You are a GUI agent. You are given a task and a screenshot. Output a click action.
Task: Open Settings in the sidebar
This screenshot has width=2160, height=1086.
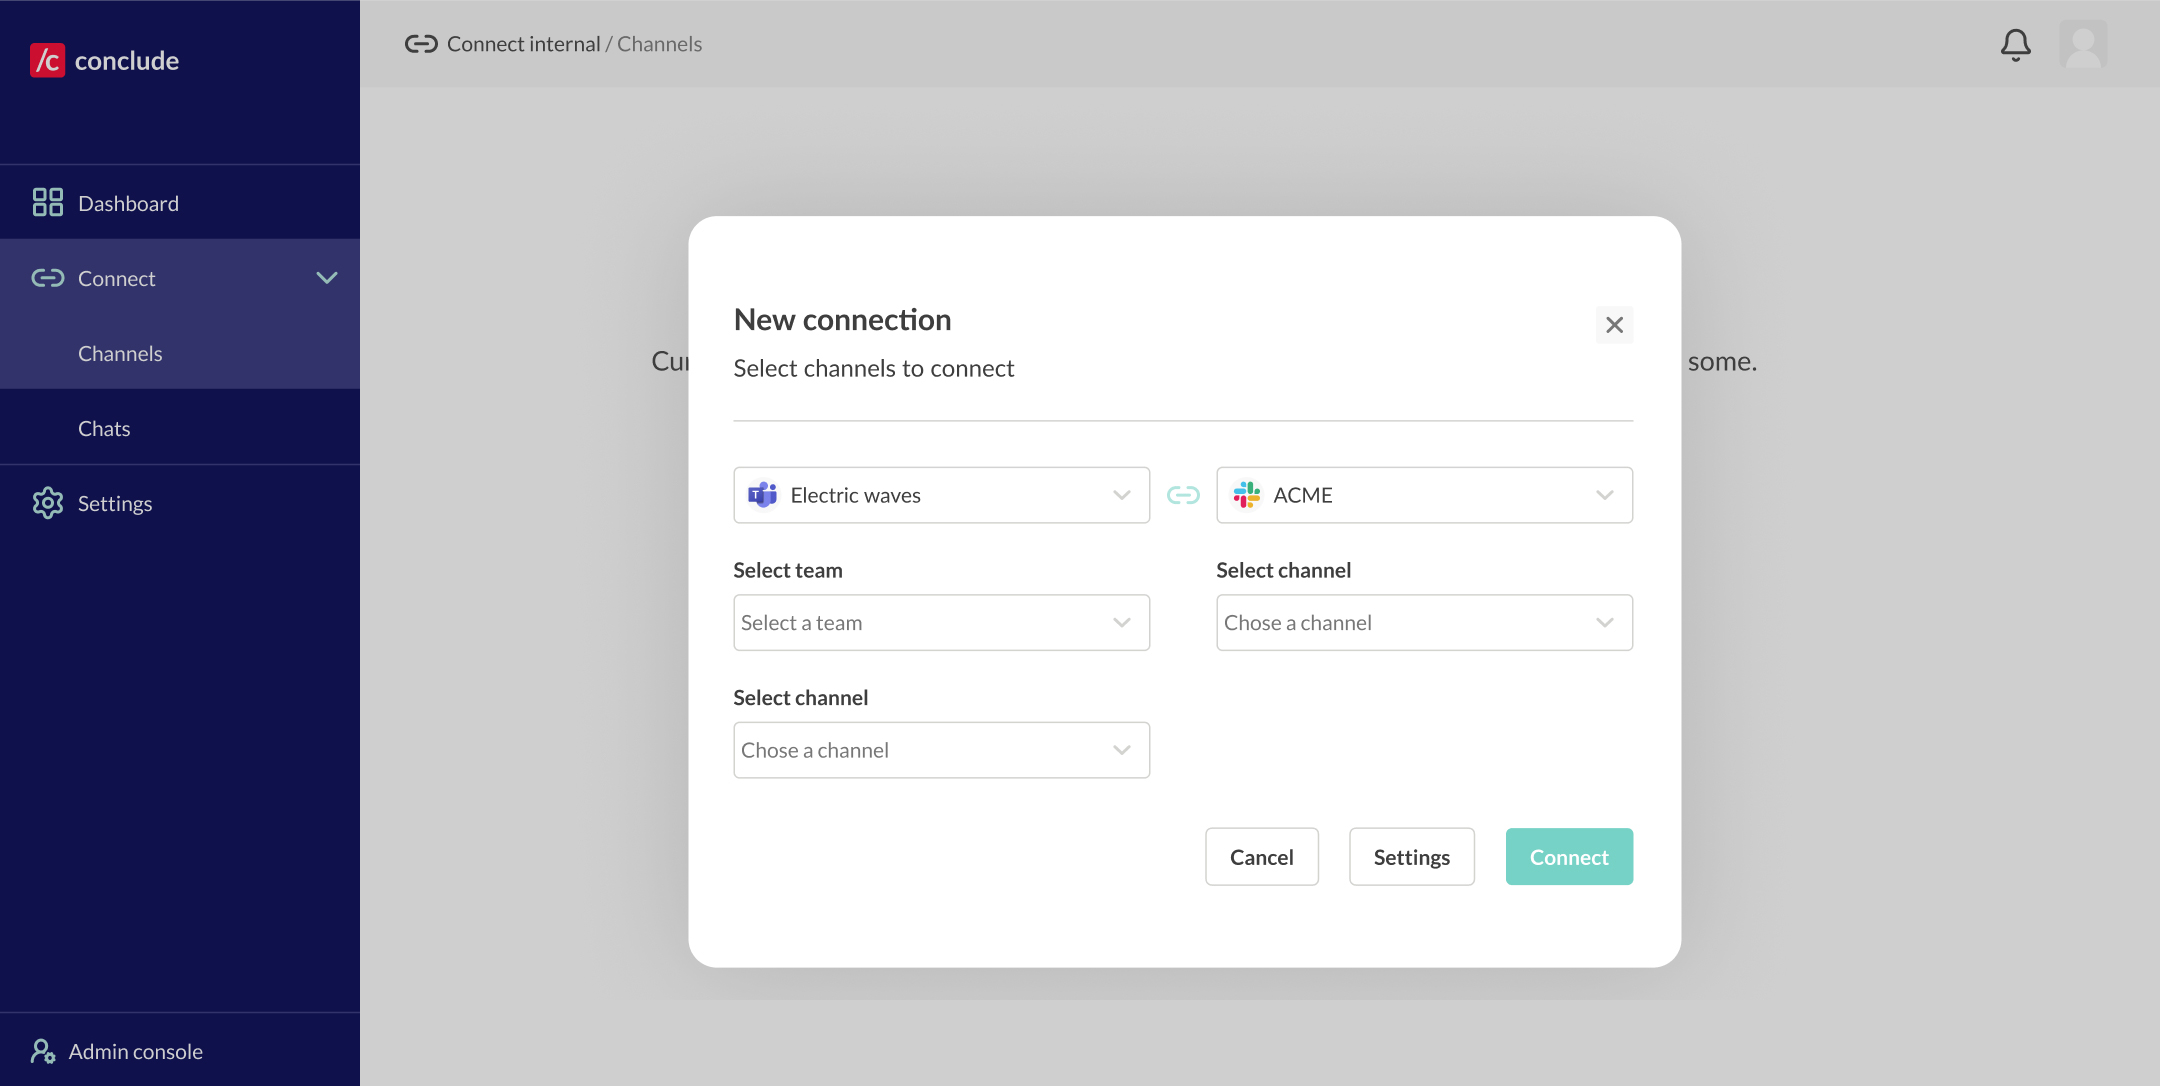click(180, 503)
